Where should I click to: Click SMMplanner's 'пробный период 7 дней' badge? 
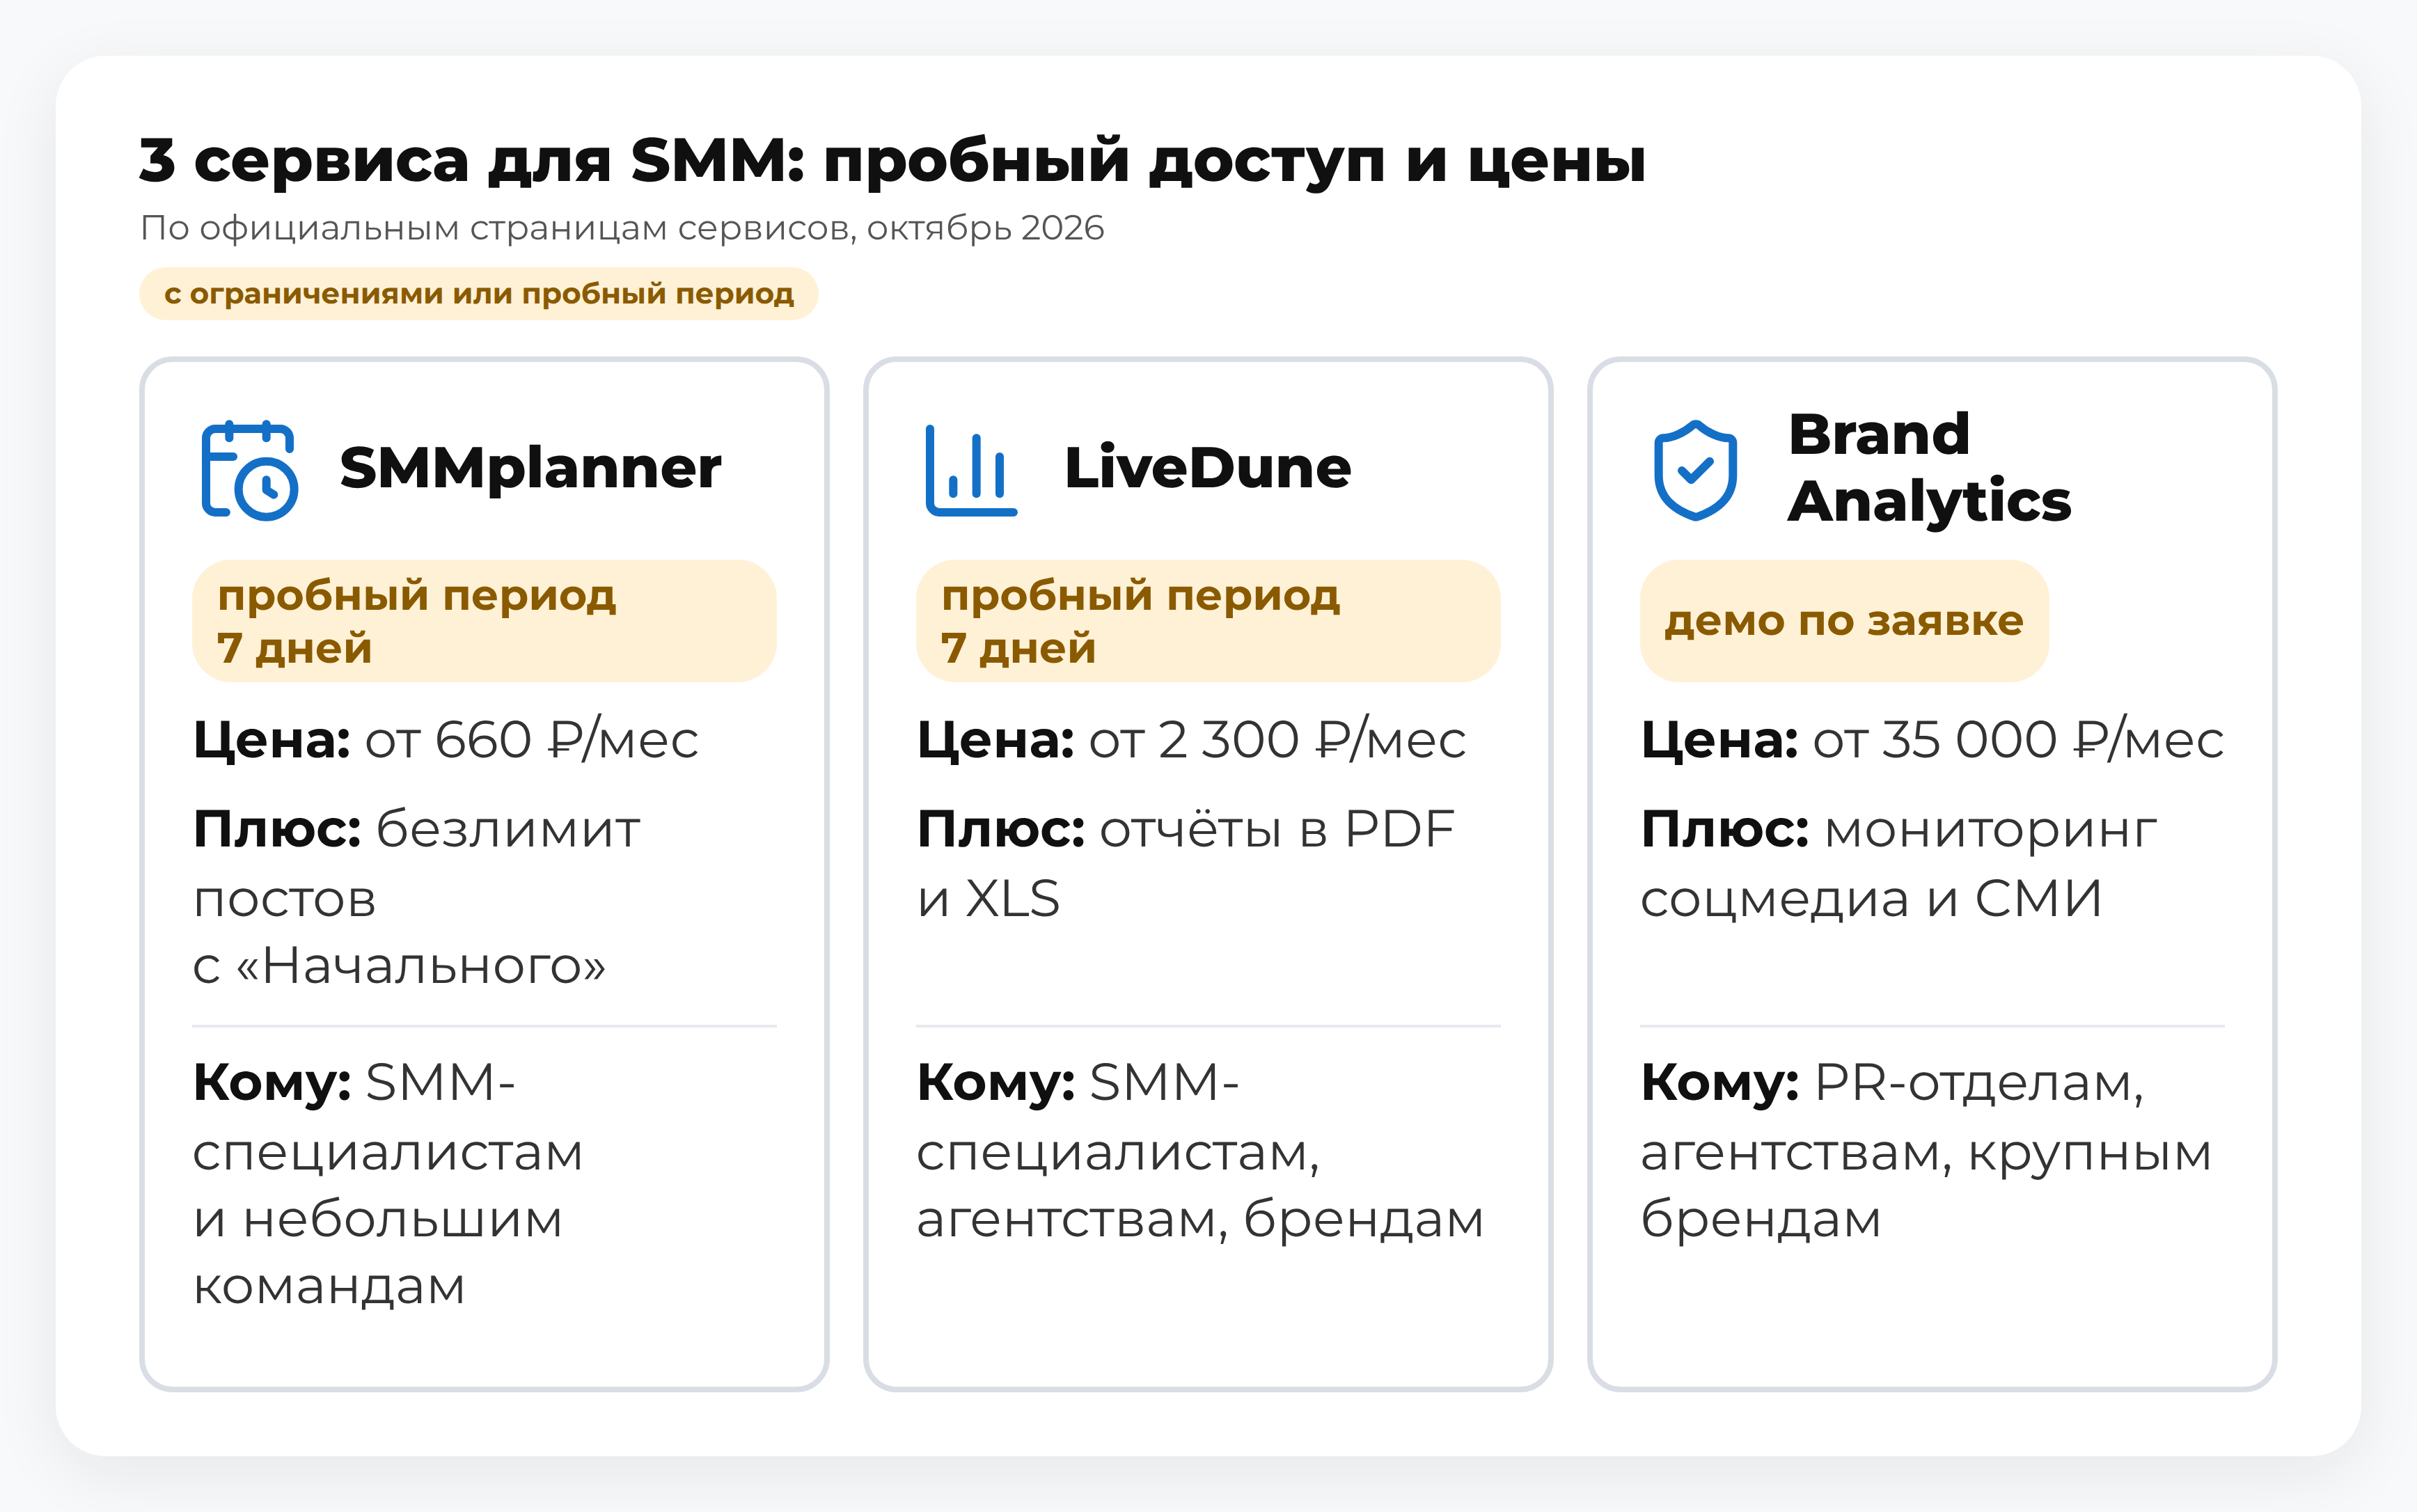tap(484, 621)
